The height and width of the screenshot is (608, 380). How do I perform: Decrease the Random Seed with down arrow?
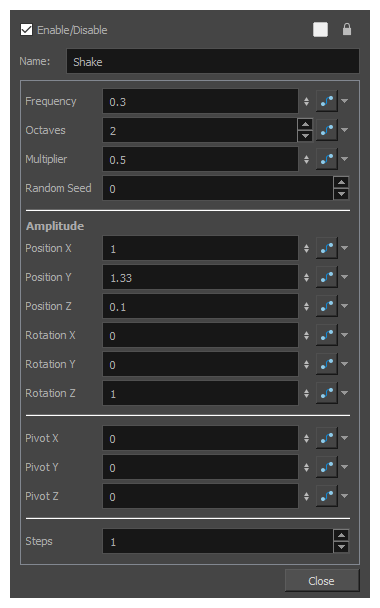(341, 194)
